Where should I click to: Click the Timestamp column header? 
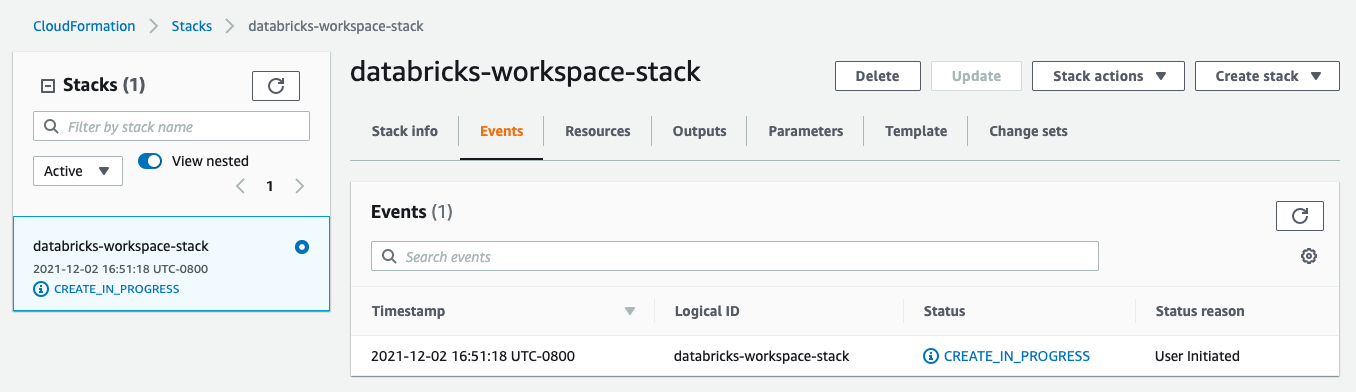point(408,311)
